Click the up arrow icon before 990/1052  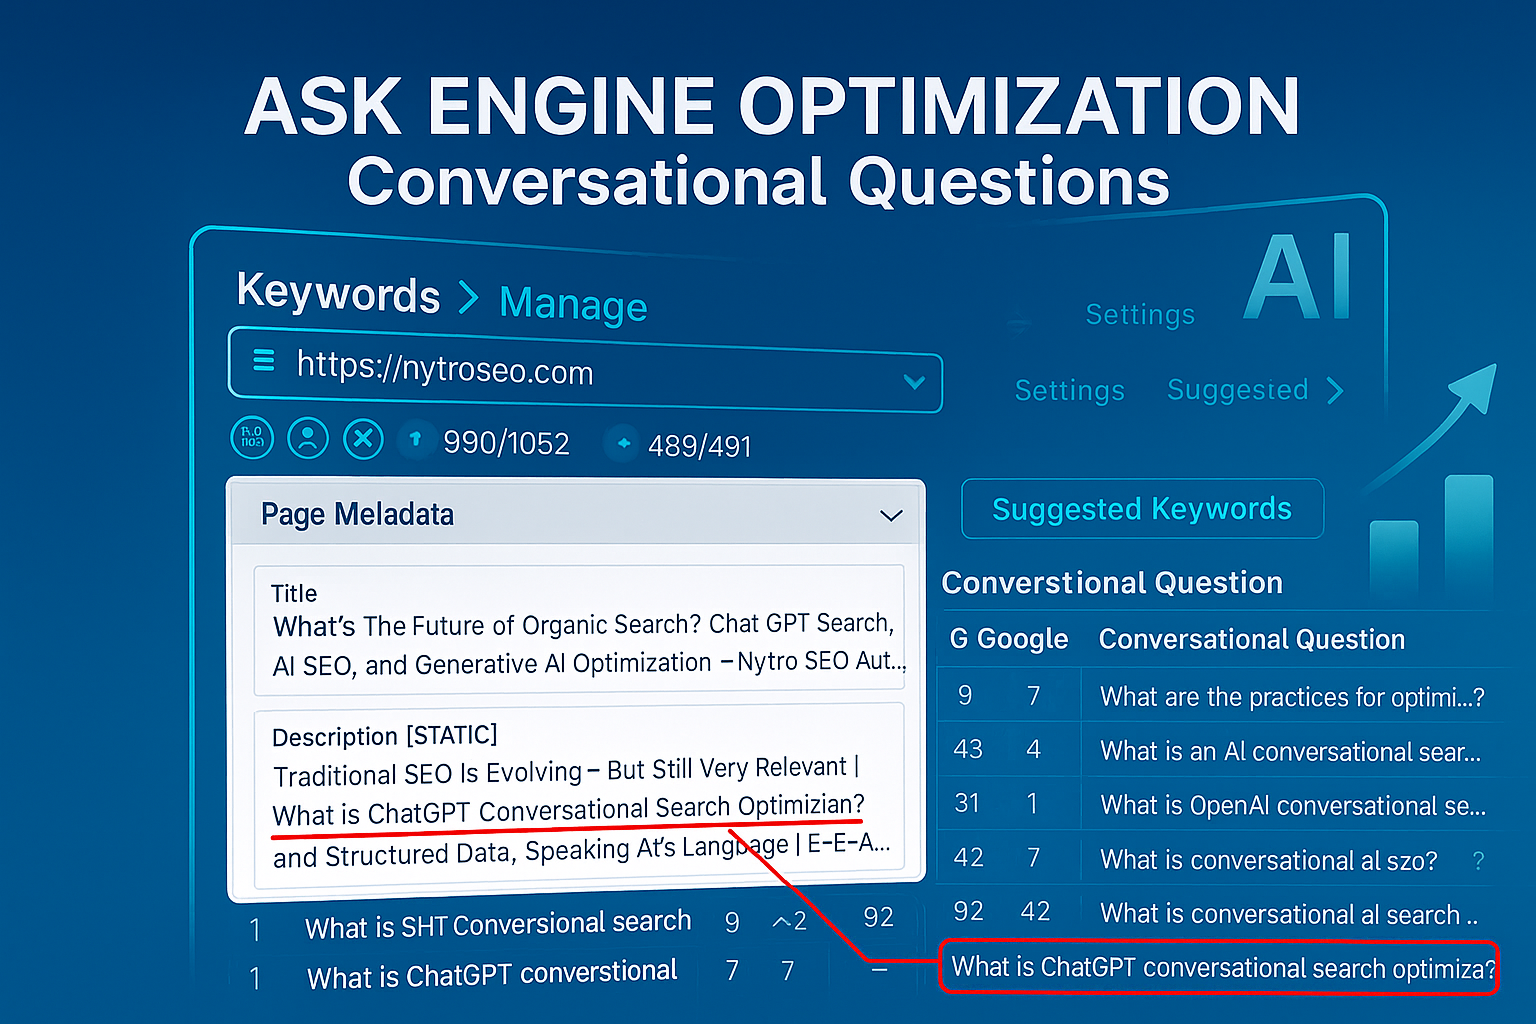[x=416, y=439]
